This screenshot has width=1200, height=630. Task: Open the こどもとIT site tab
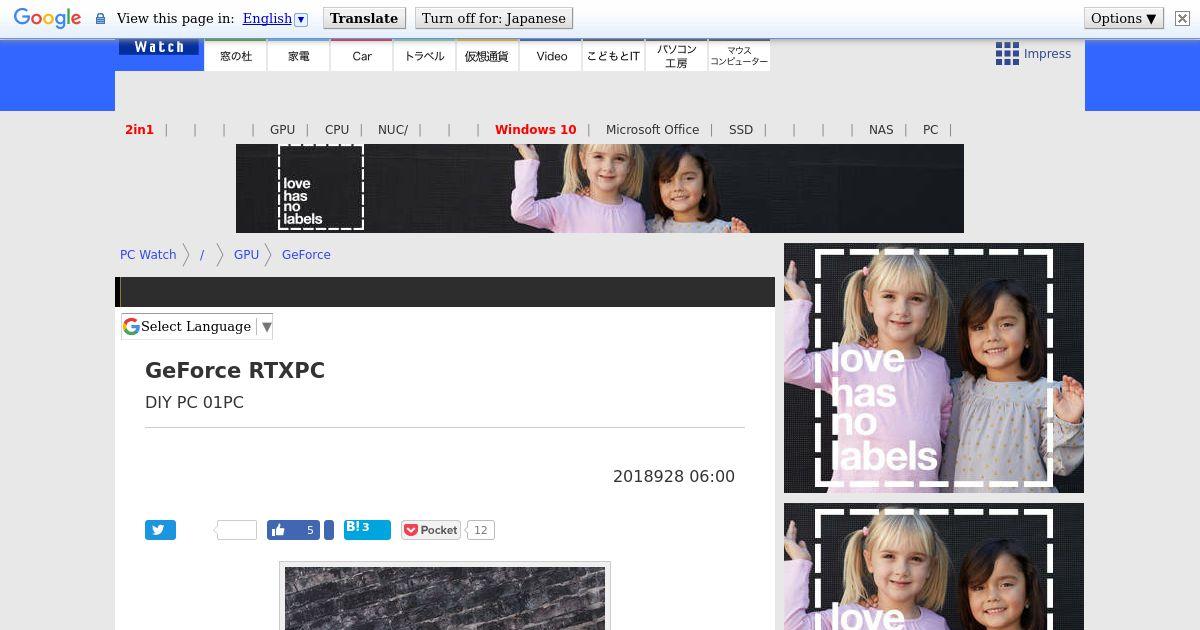pyautogui.click(x=613, y=56)
